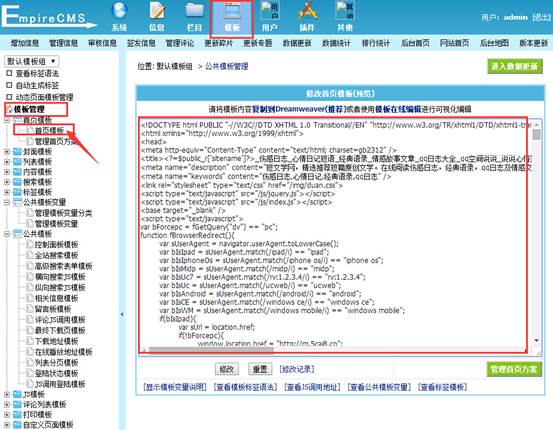Image resolution: width=553 pixels, height=430 pixels.
Task: Expand the JS模板 tree node
Action: pyautogui.click(x=7, y=394)
